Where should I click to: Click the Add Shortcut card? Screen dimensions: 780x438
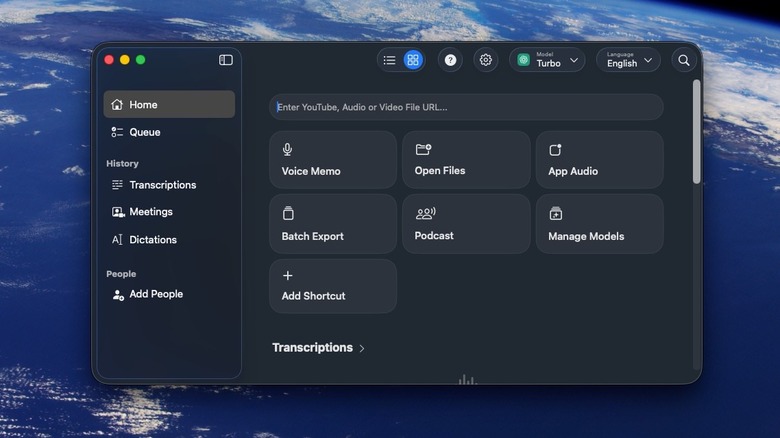pyautogui.click(x=333, y=286)
